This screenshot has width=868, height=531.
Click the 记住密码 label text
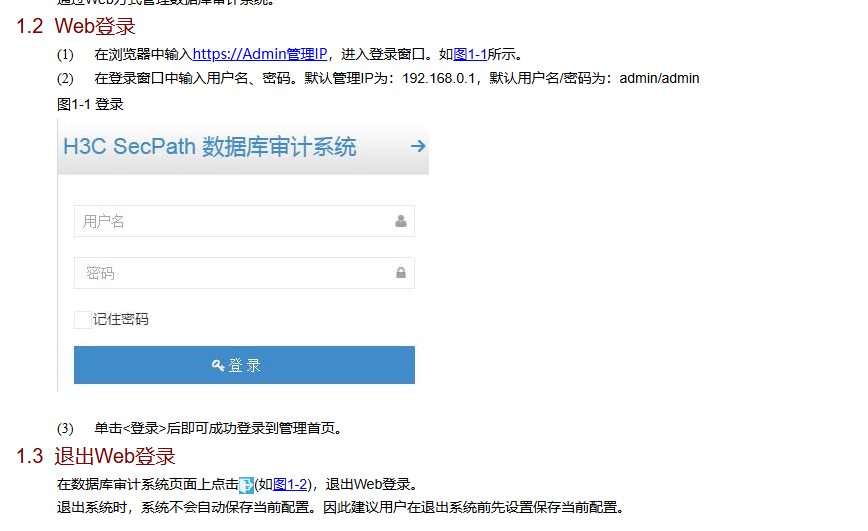click(121, 319)
